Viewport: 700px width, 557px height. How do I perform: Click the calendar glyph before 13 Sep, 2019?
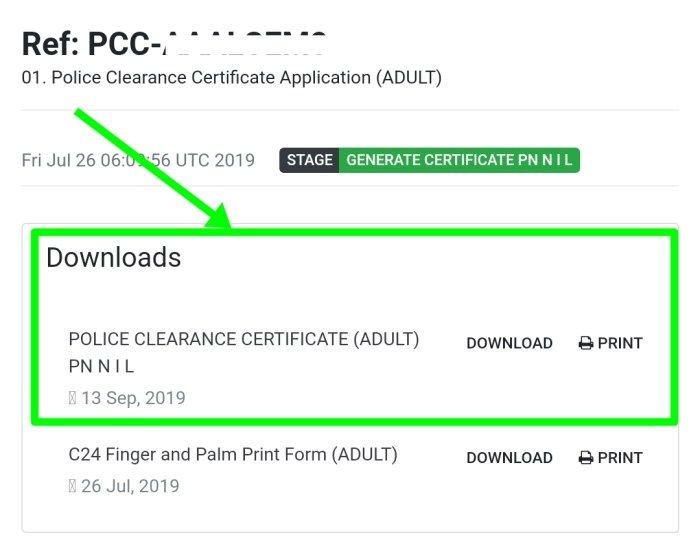(x=72, y=398)
